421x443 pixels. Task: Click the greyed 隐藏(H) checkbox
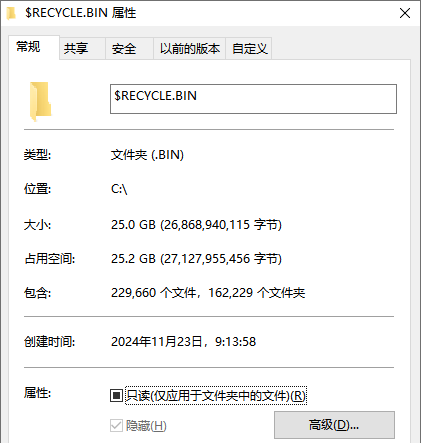tap(116, 426)
